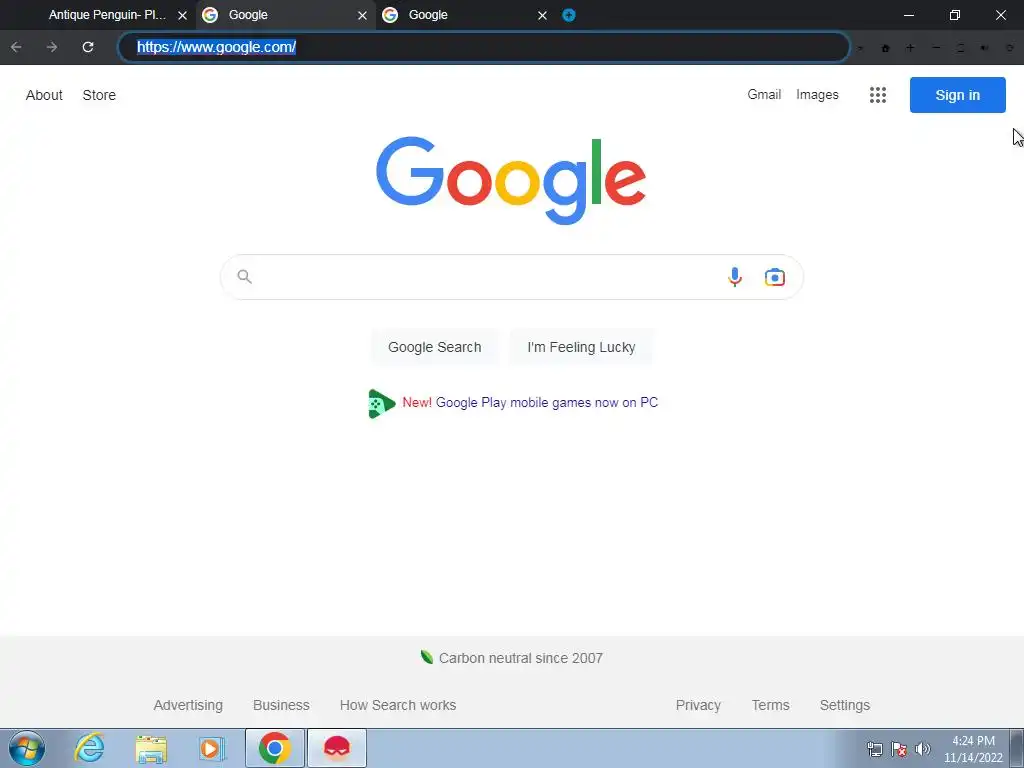Switch to the Antique Penguin tab
This screenshot has width=1024, height=768.
click(107, 15)
